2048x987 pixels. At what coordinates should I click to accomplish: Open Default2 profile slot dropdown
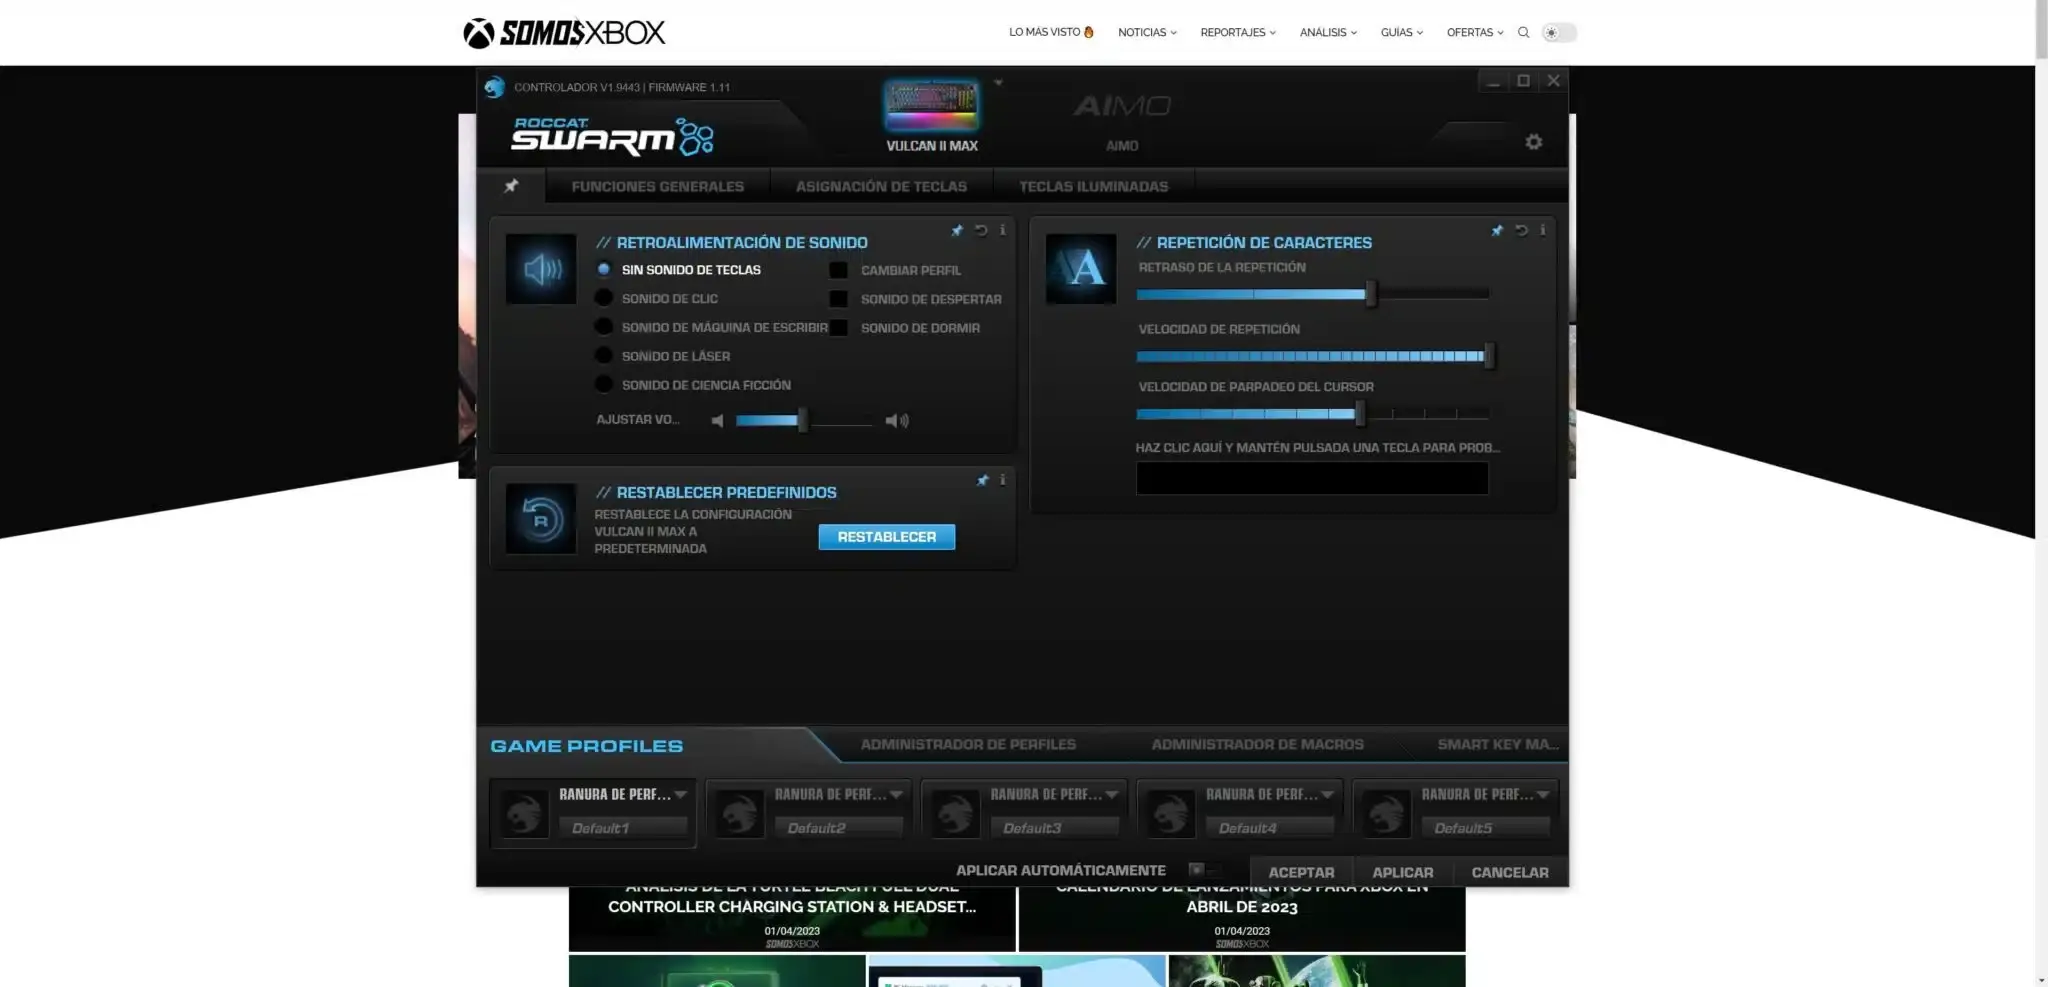(x=896, y=794)
